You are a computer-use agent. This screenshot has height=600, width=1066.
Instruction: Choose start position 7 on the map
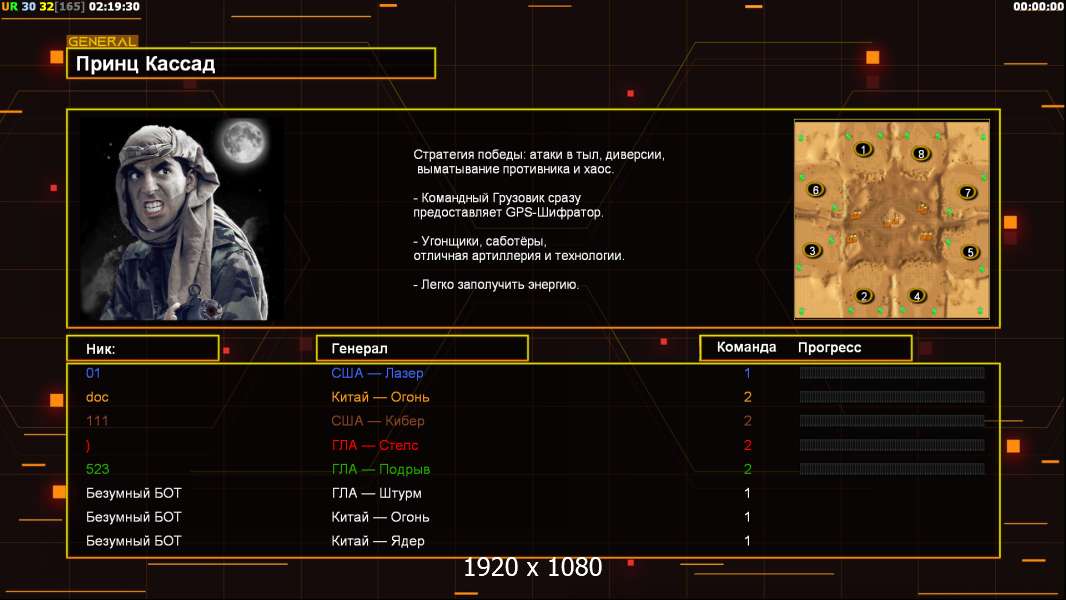point(966,192)
